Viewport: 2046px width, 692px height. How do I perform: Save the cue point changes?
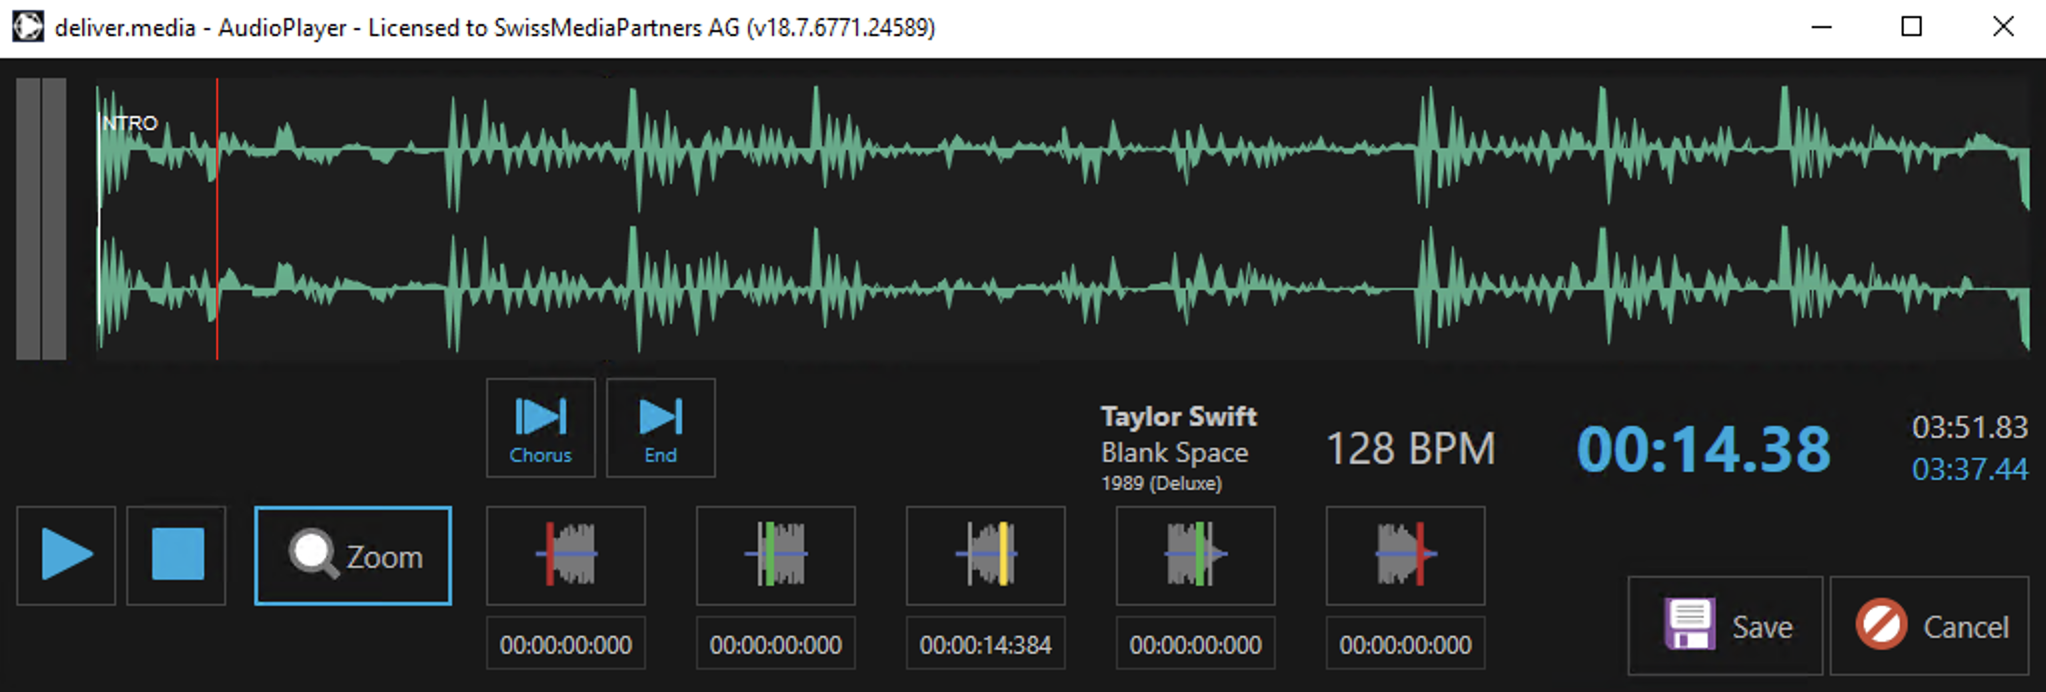coord(1726,626)
